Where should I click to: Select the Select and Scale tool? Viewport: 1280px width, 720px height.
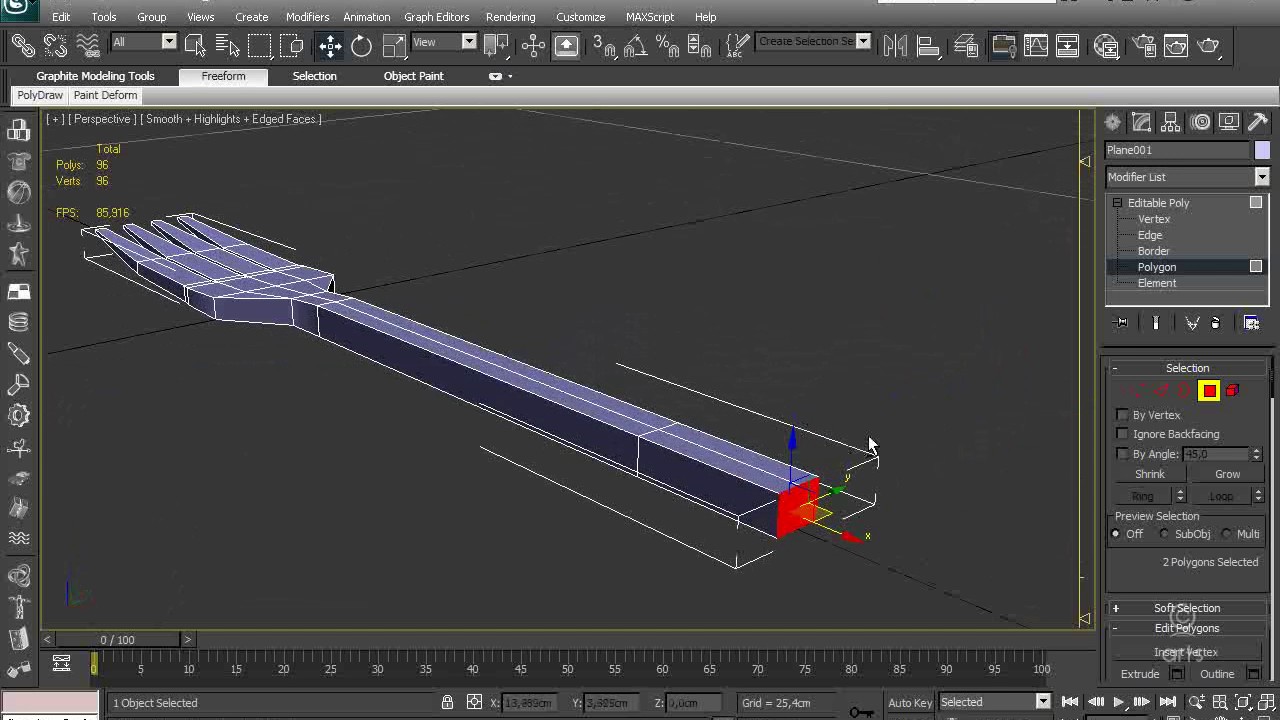[x=394, y=45]
